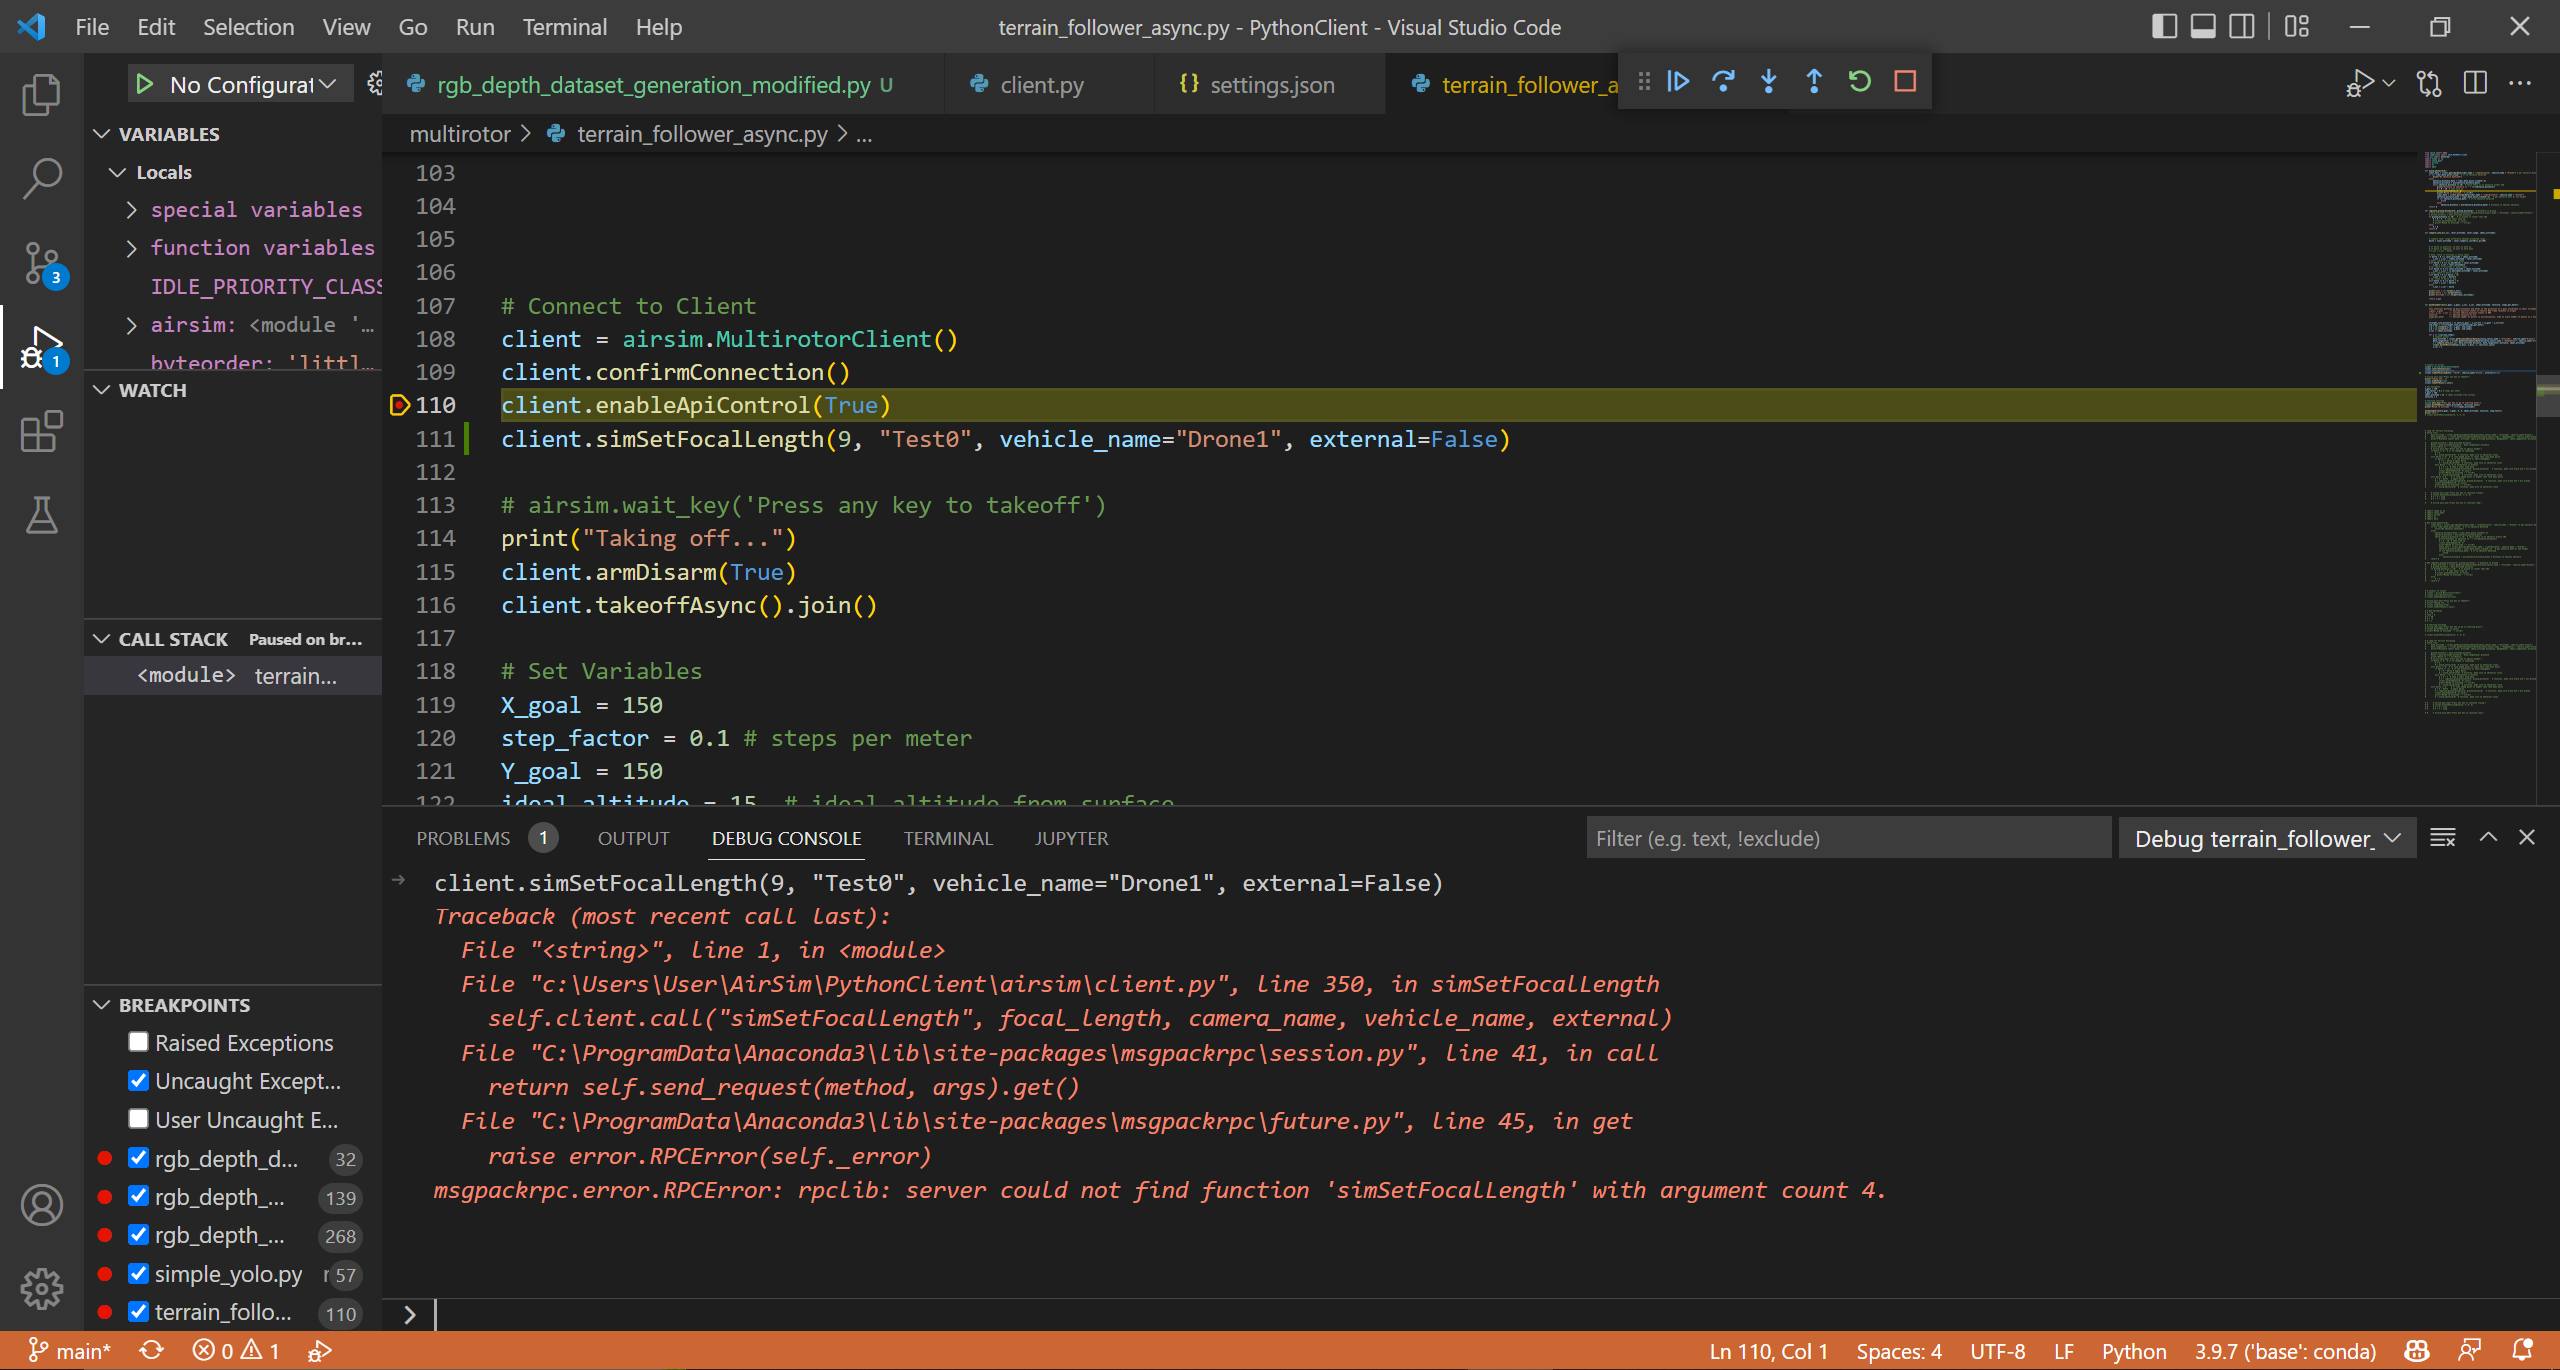Switch to the TERMINAL tab

[x=946, y=838]
